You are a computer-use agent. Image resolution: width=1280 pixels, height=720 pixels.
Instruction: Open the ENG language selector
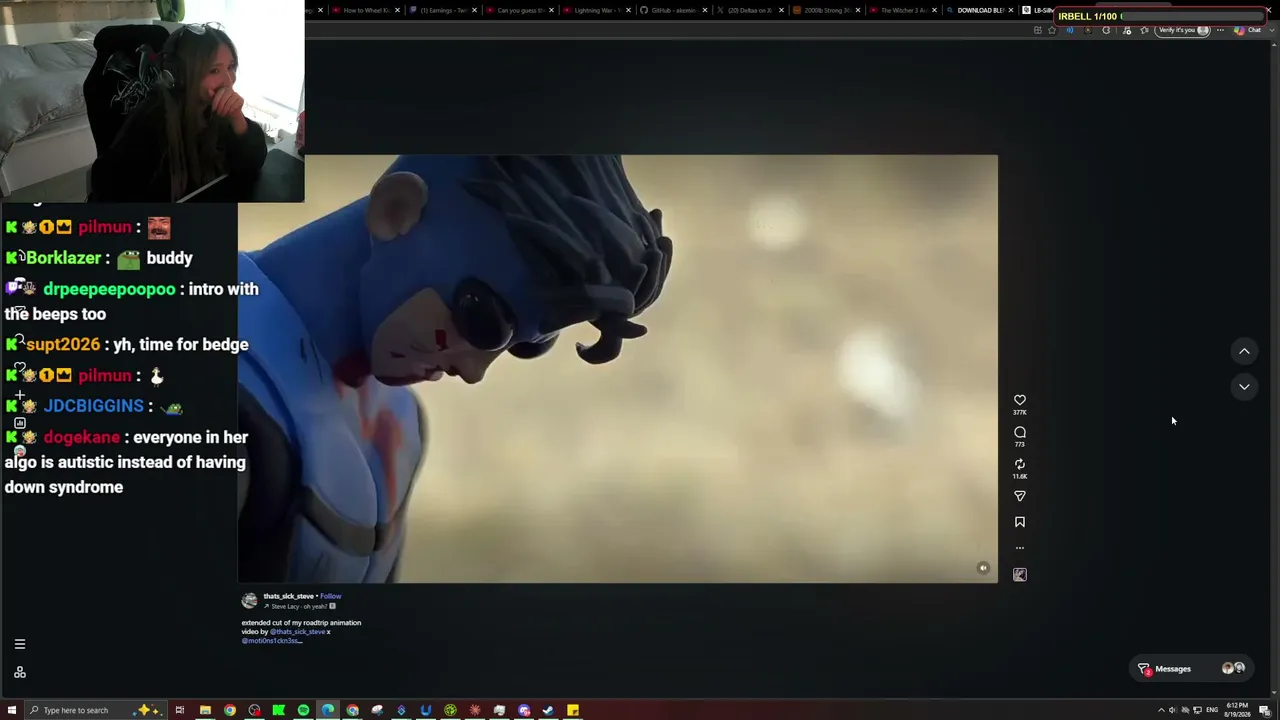point(1212,710)
